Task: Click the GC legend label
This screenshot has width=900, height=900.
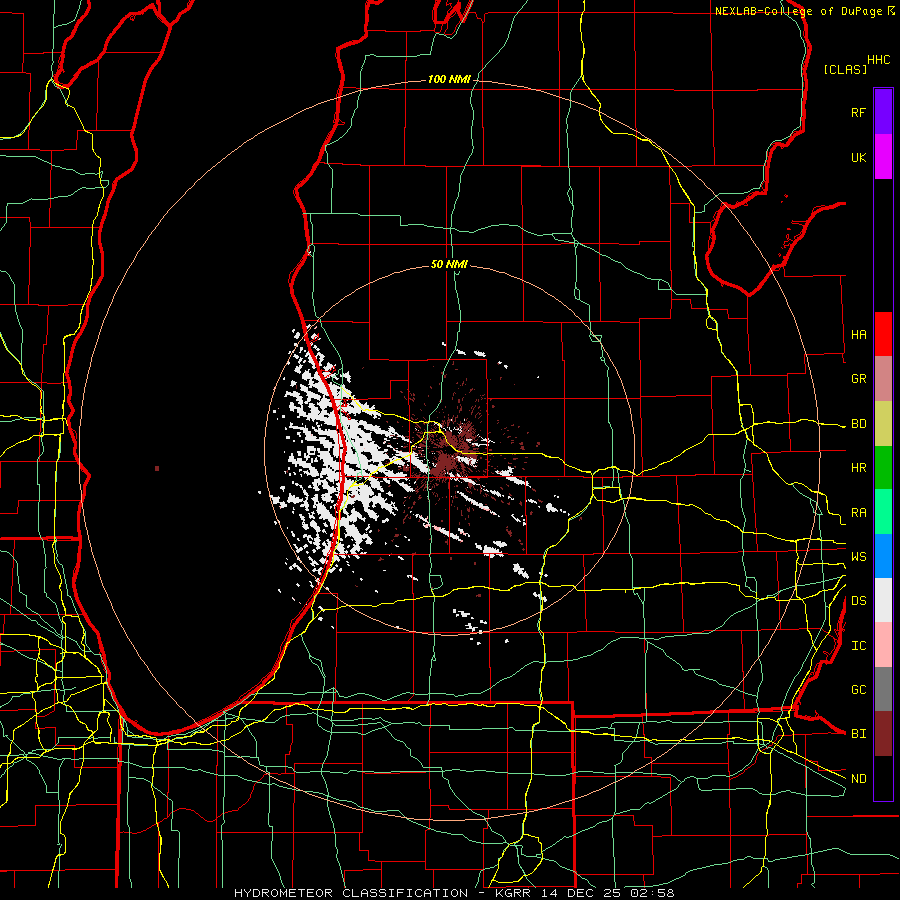Action: 858,690
